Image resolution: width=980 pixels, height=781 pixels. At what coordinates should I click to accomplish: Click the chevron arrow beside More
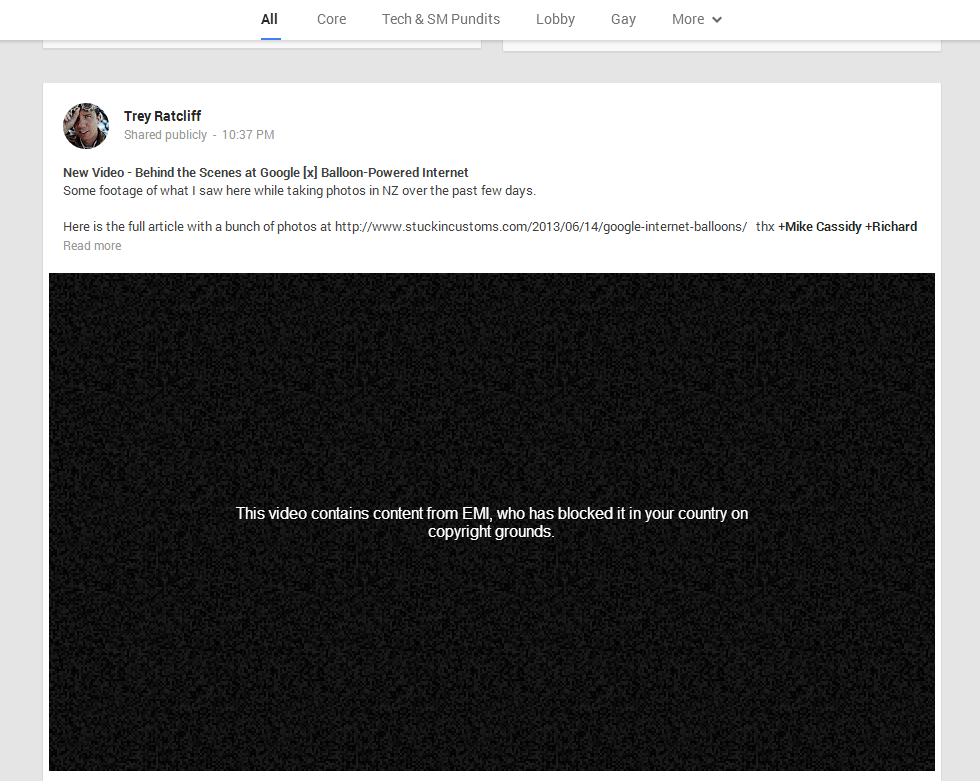click(717, 20)
